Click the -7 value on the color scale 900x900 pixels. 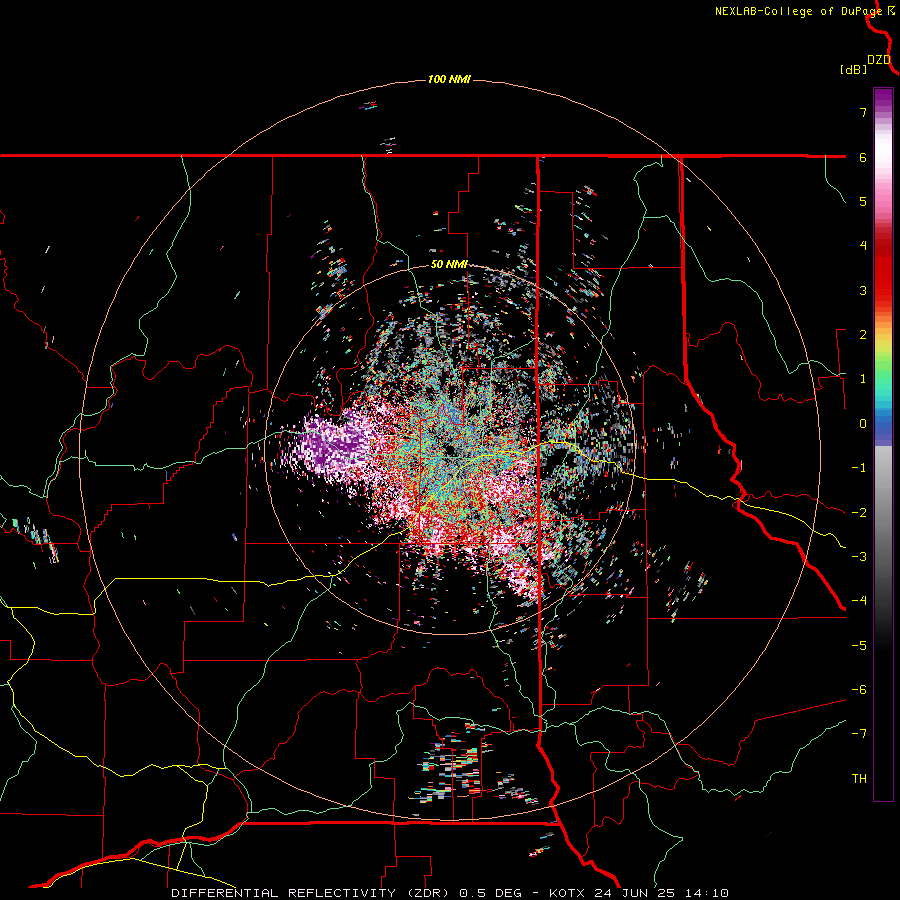pos(859,734)
